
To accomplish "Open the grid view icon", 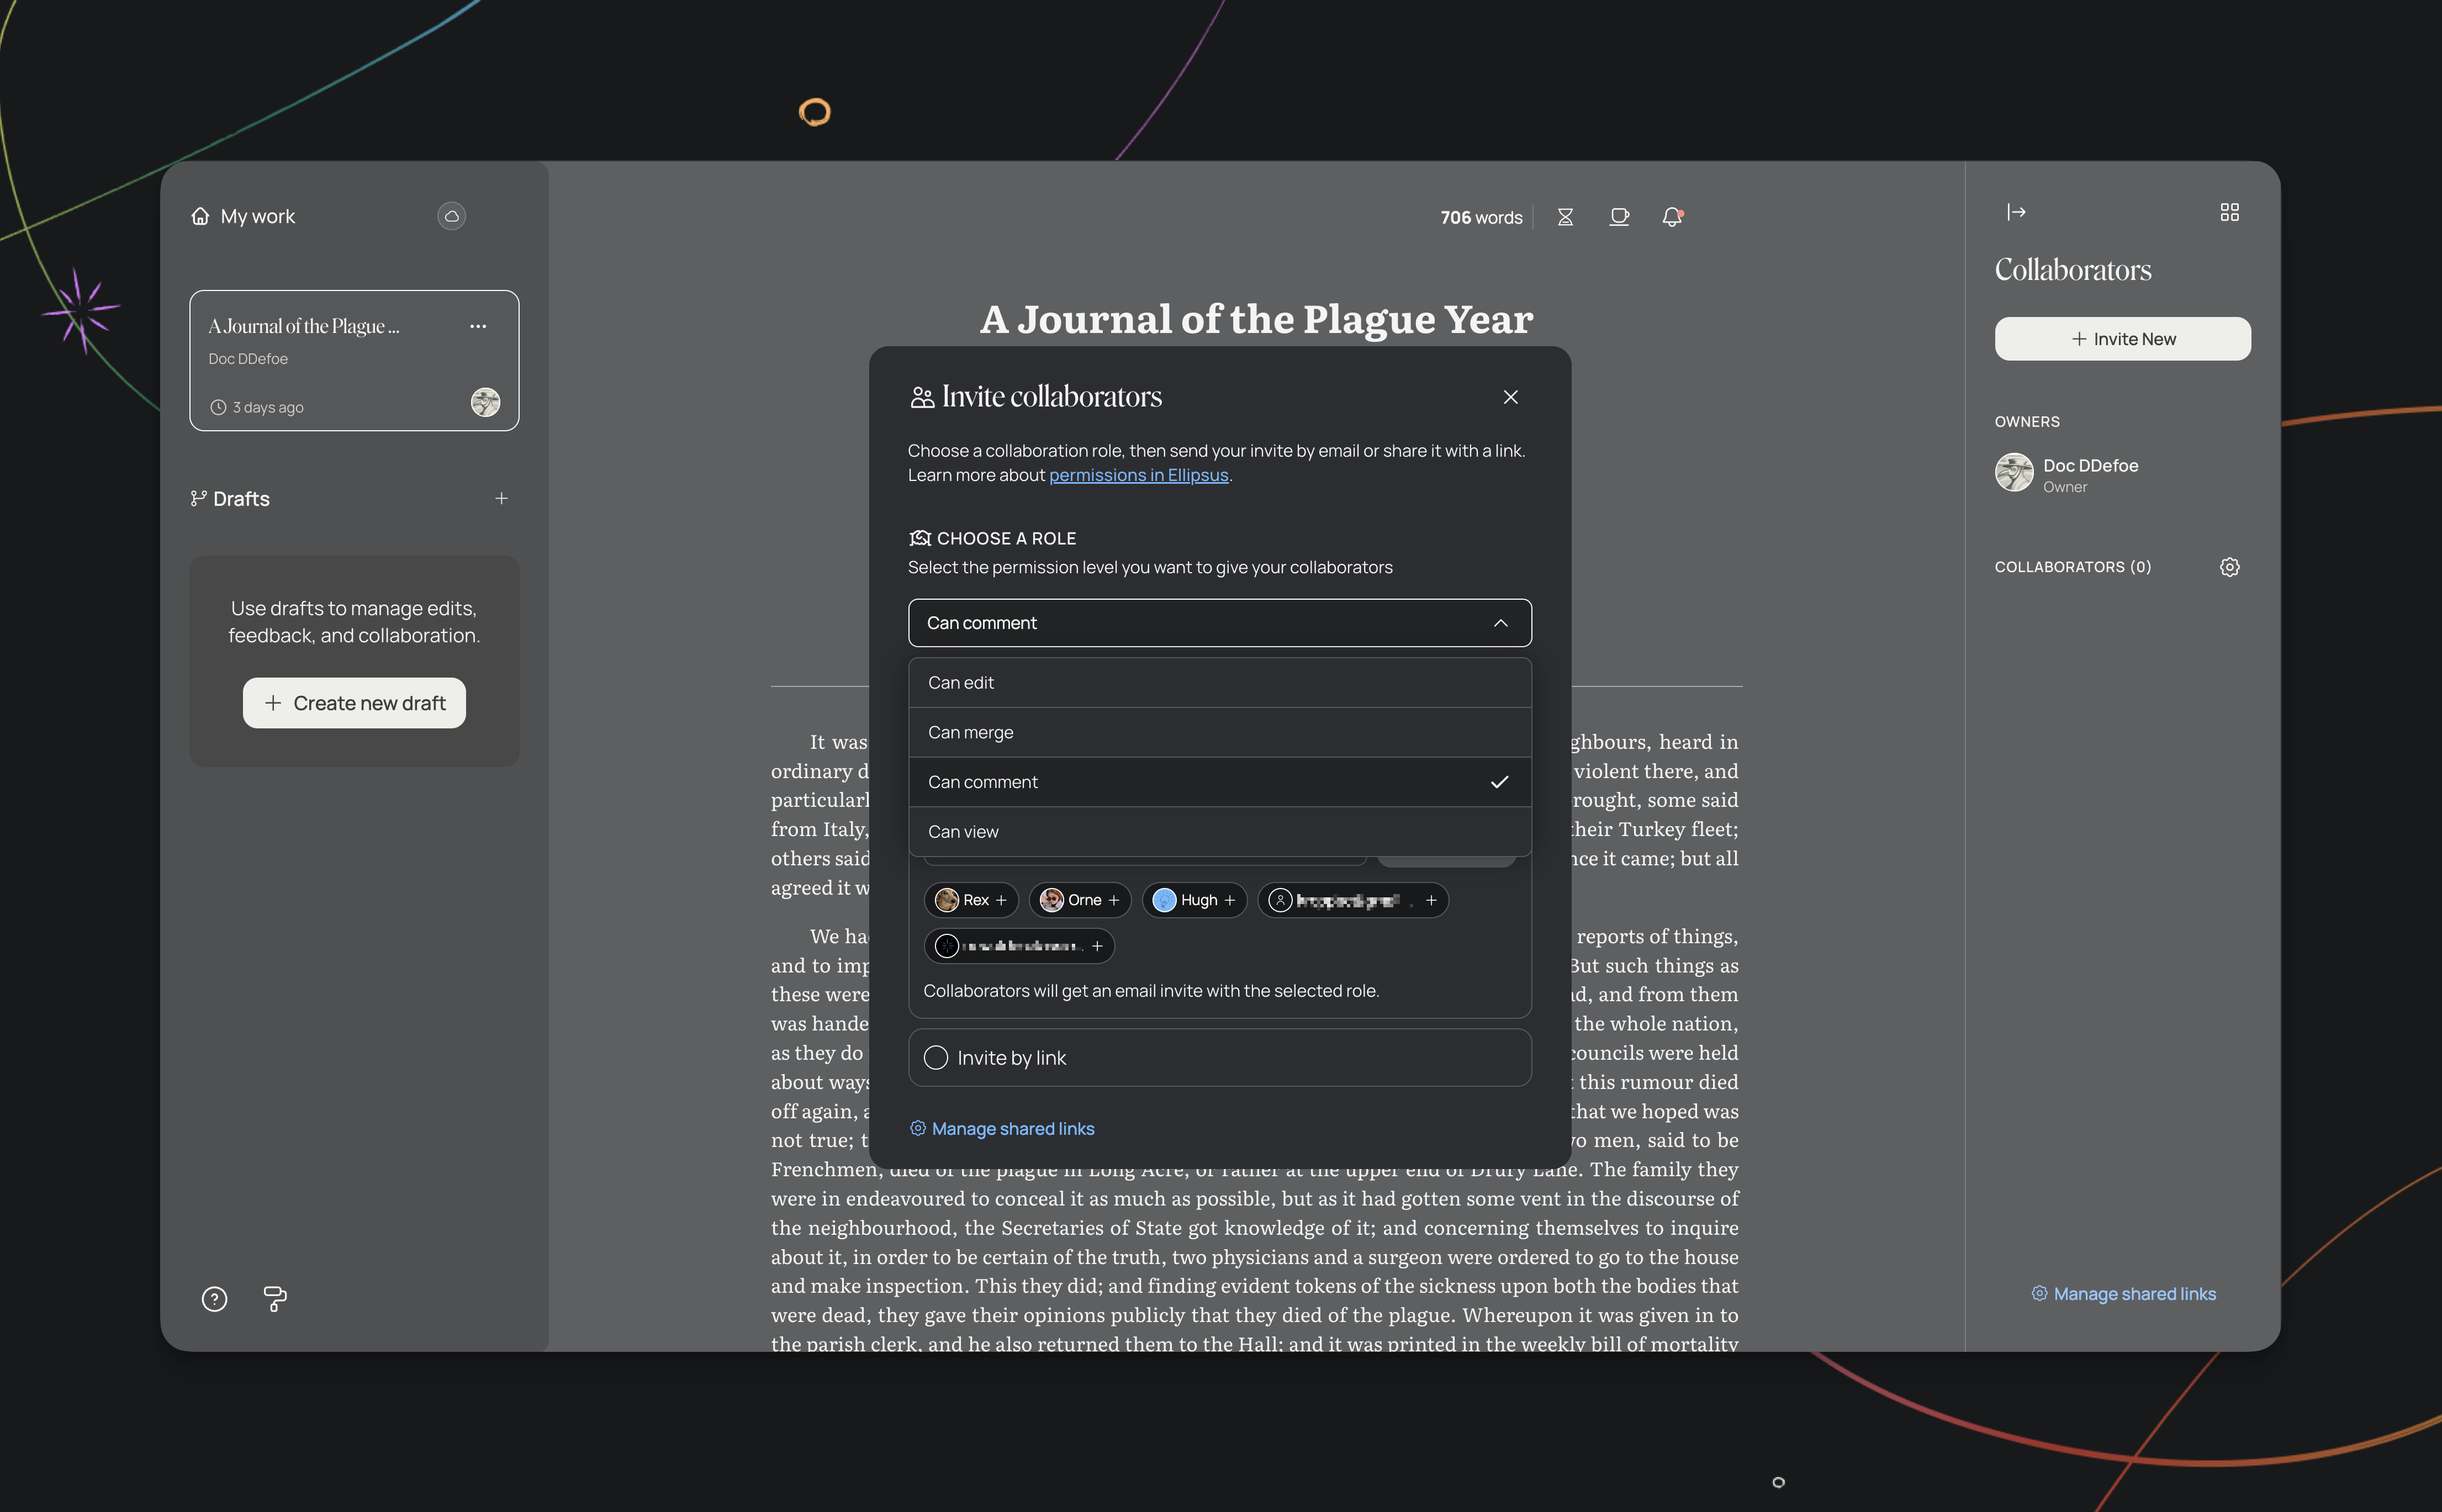I will [2229, 212].
